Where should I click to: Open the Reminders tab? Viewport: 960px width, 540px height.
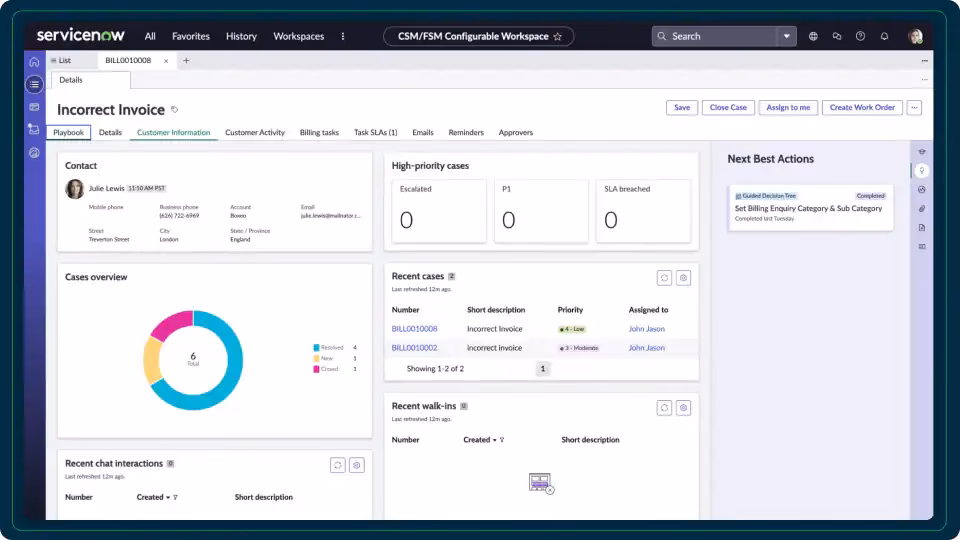(x=466, y=132)
